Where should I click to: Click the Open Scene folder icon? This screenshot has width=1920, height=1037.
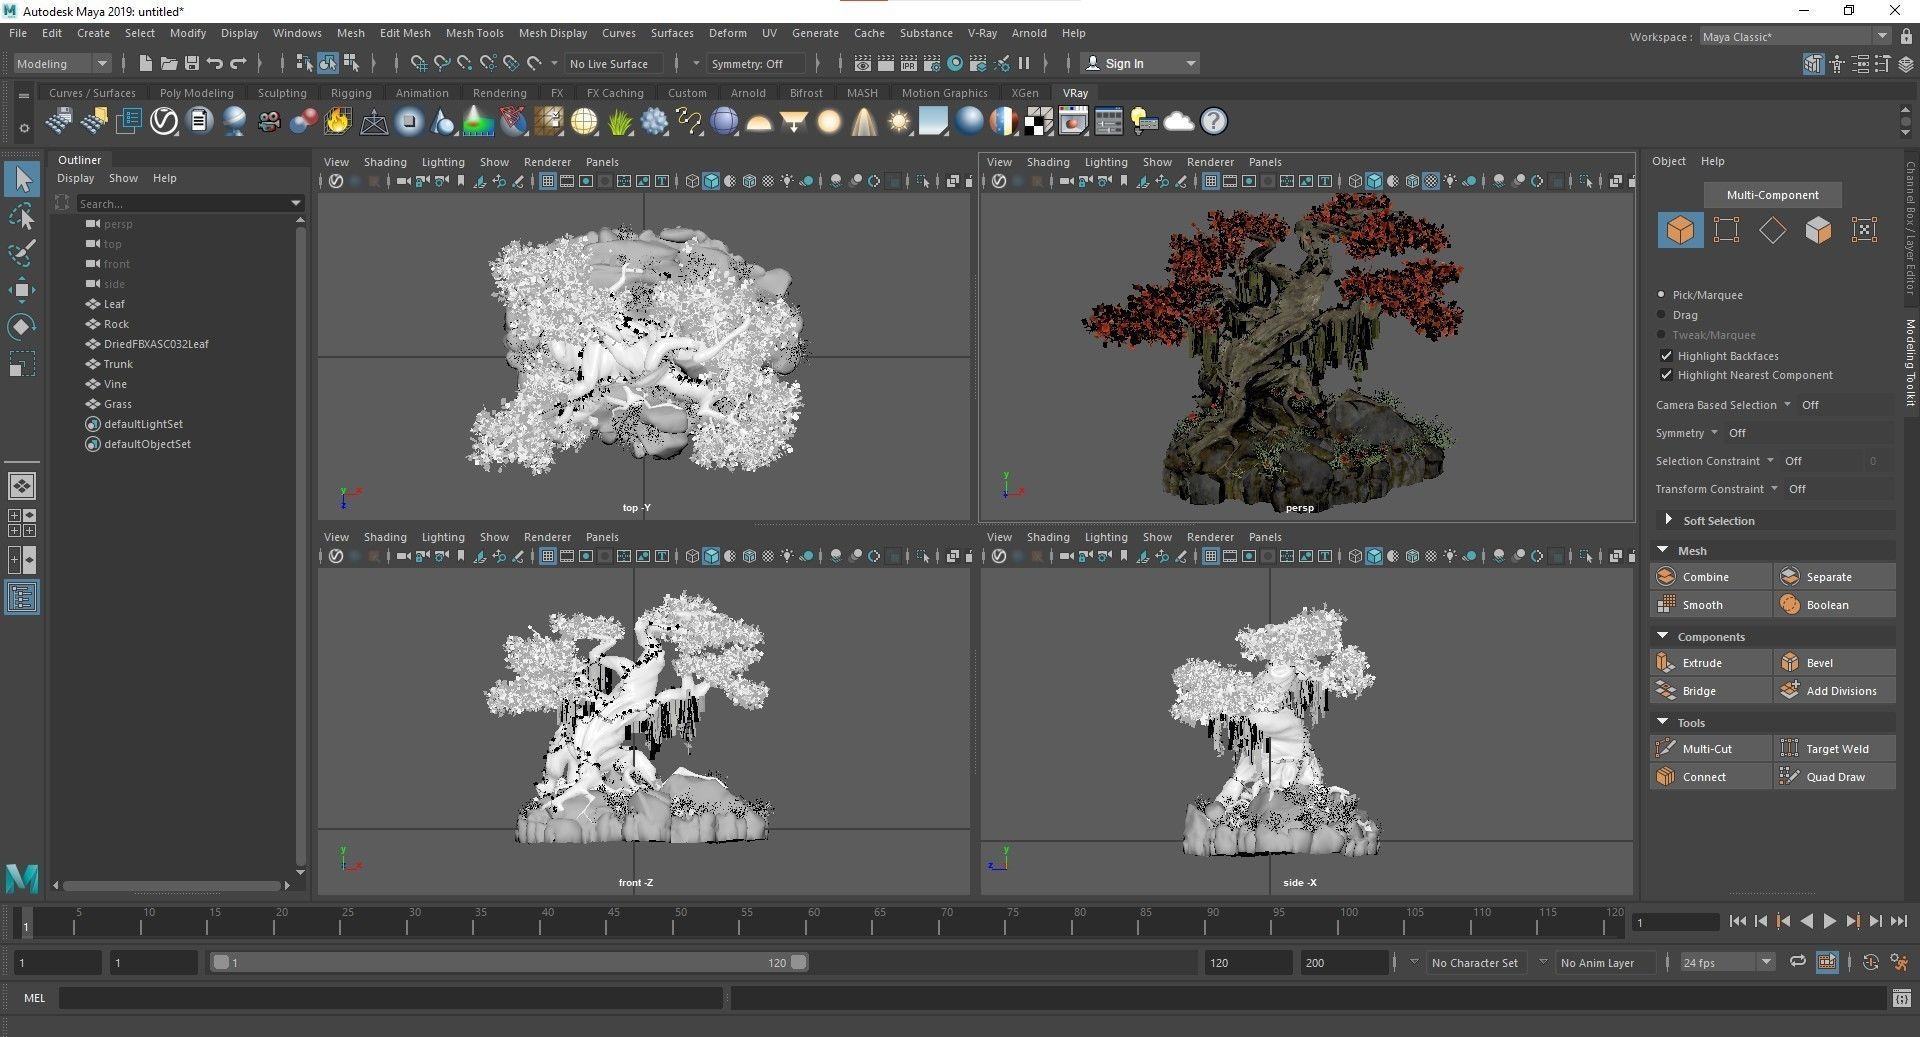pyautogui.click(x=169, y=63)
